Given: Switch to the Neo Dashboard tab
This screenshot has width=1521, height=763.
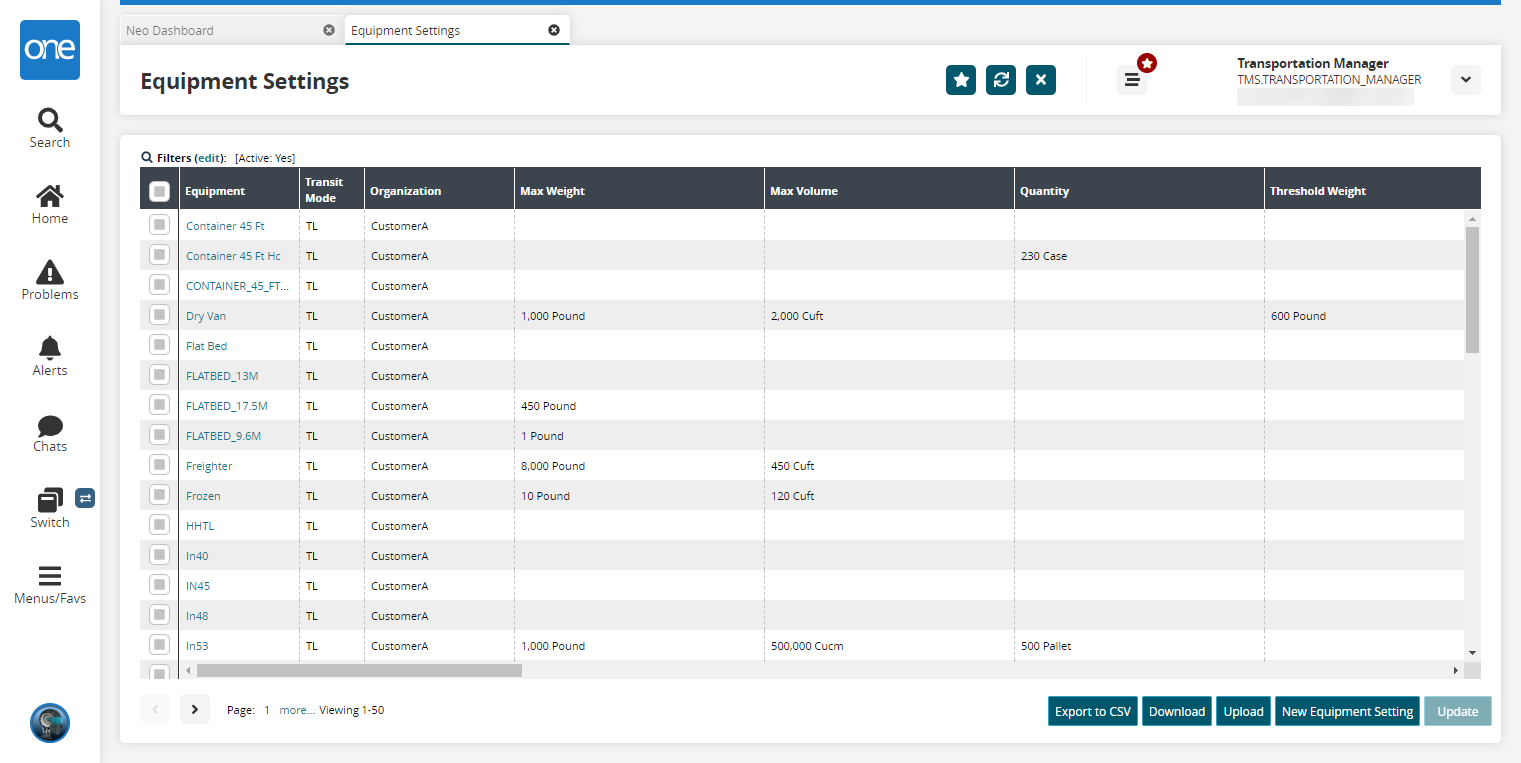Looking at the screenshot, I should click(170, 31).
